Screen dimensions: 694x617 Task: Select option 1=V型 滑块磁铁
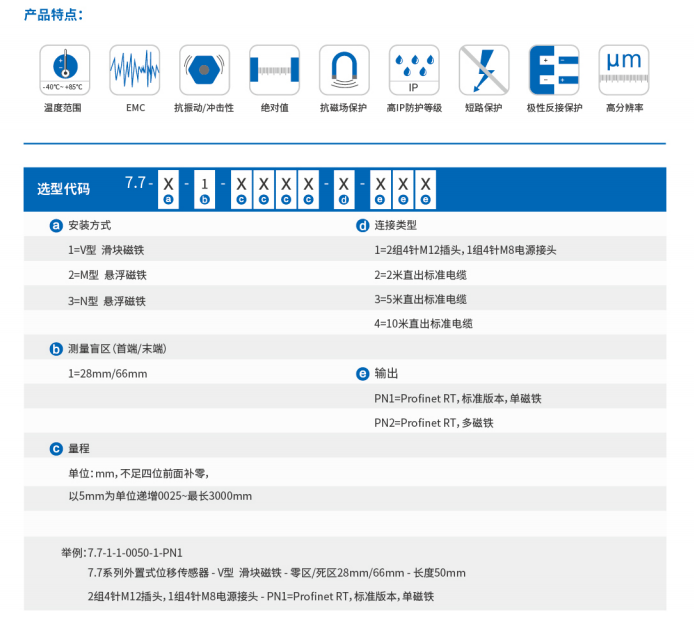(107, 250)
